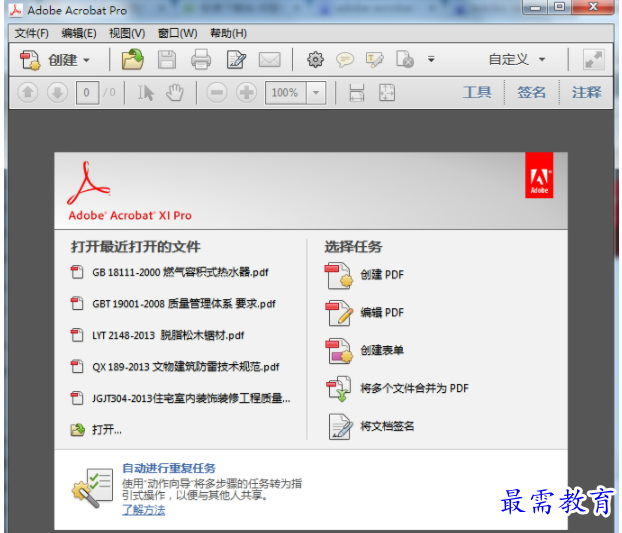Open the 帮助(H) menu
Viewport: 622px width, 533px height.
click(228, 33)
